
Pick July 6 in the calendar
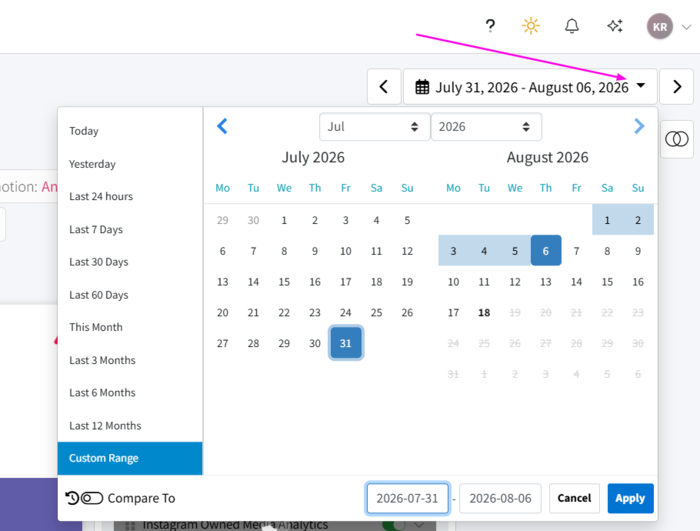coord(222,251)
